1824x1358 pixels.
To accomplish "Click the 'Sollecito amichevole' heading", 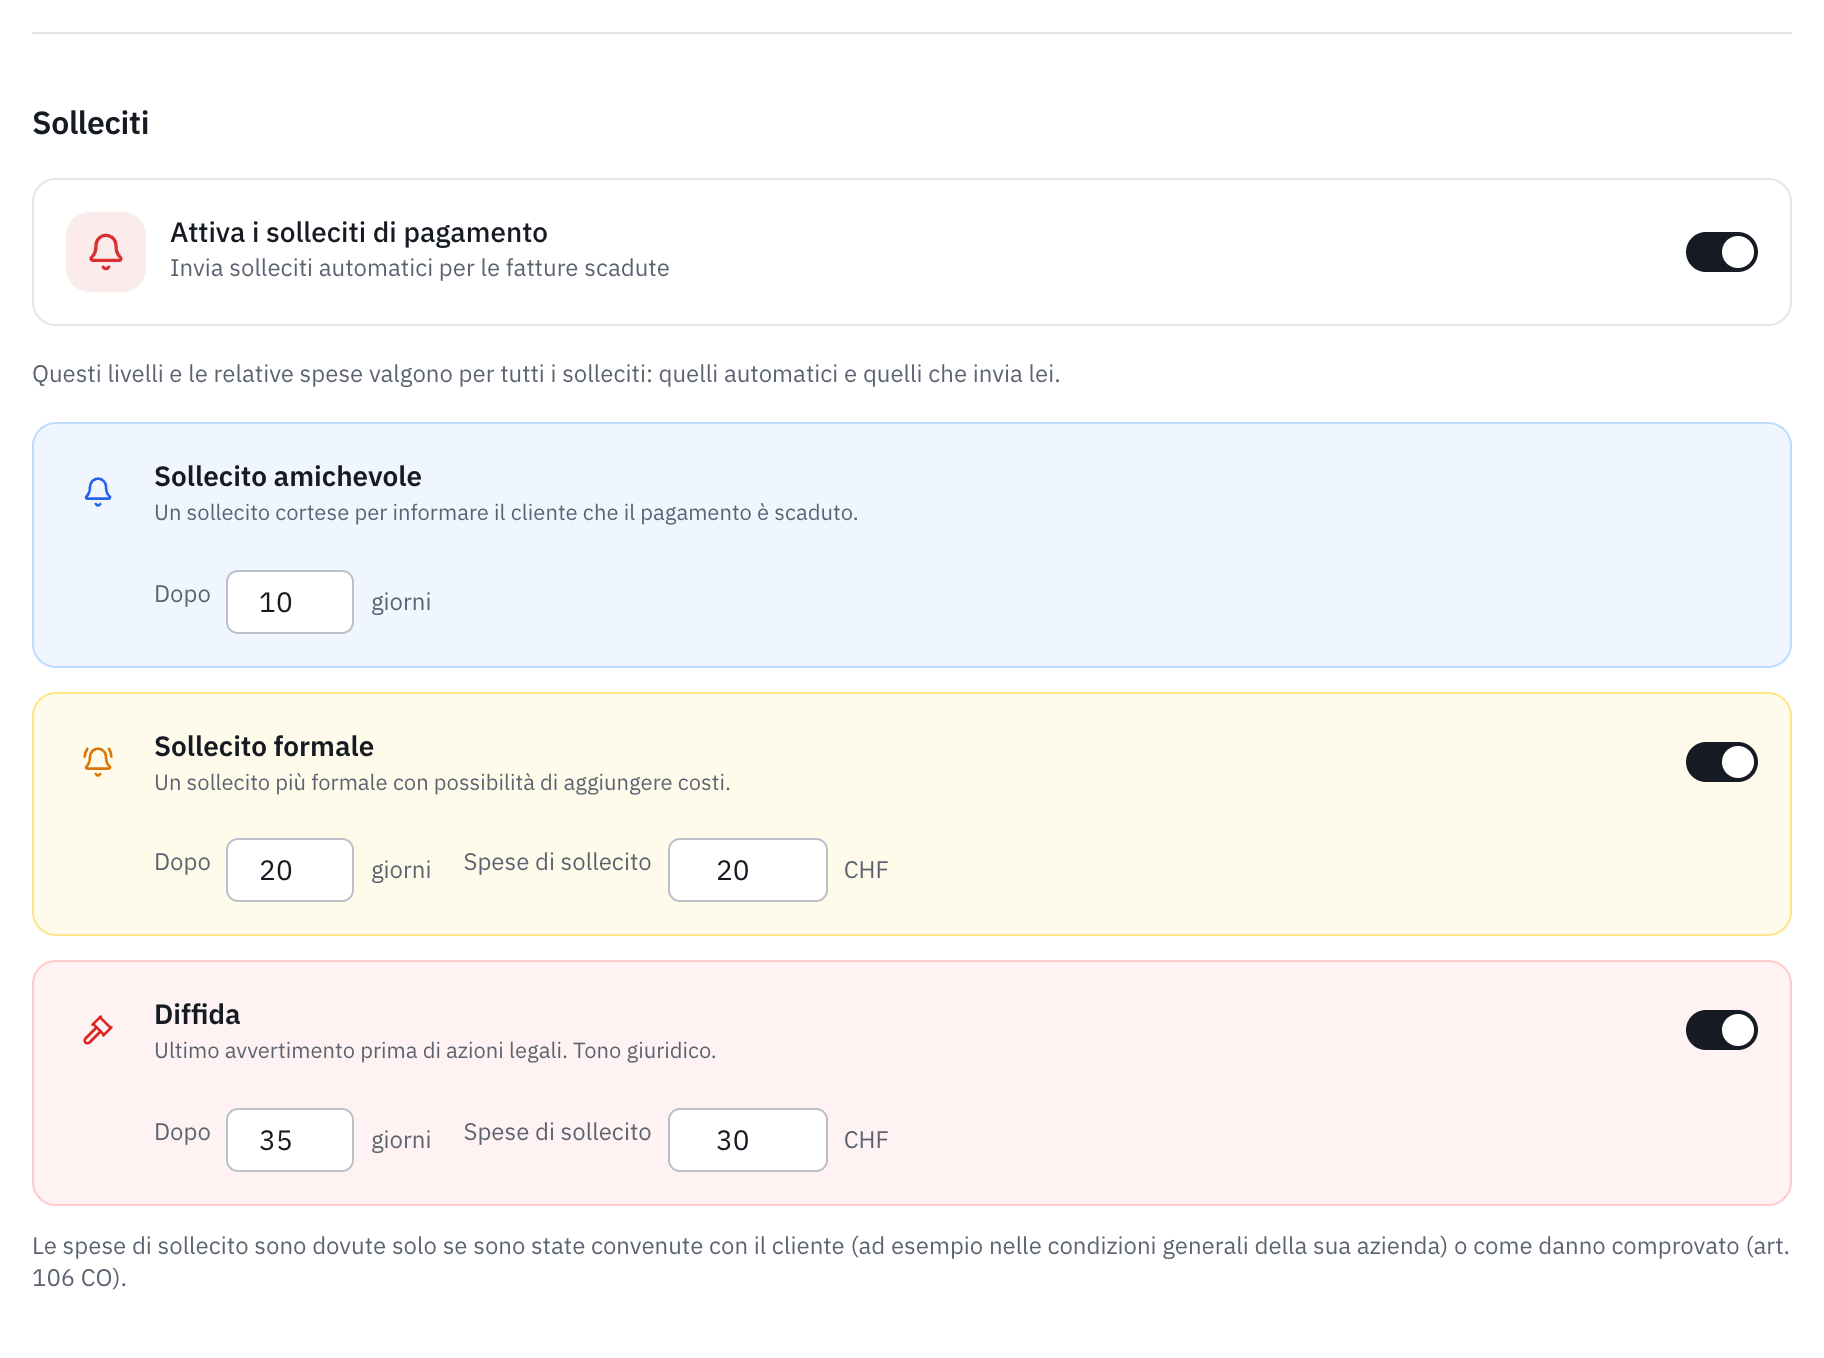I will (x=288, y=476).
